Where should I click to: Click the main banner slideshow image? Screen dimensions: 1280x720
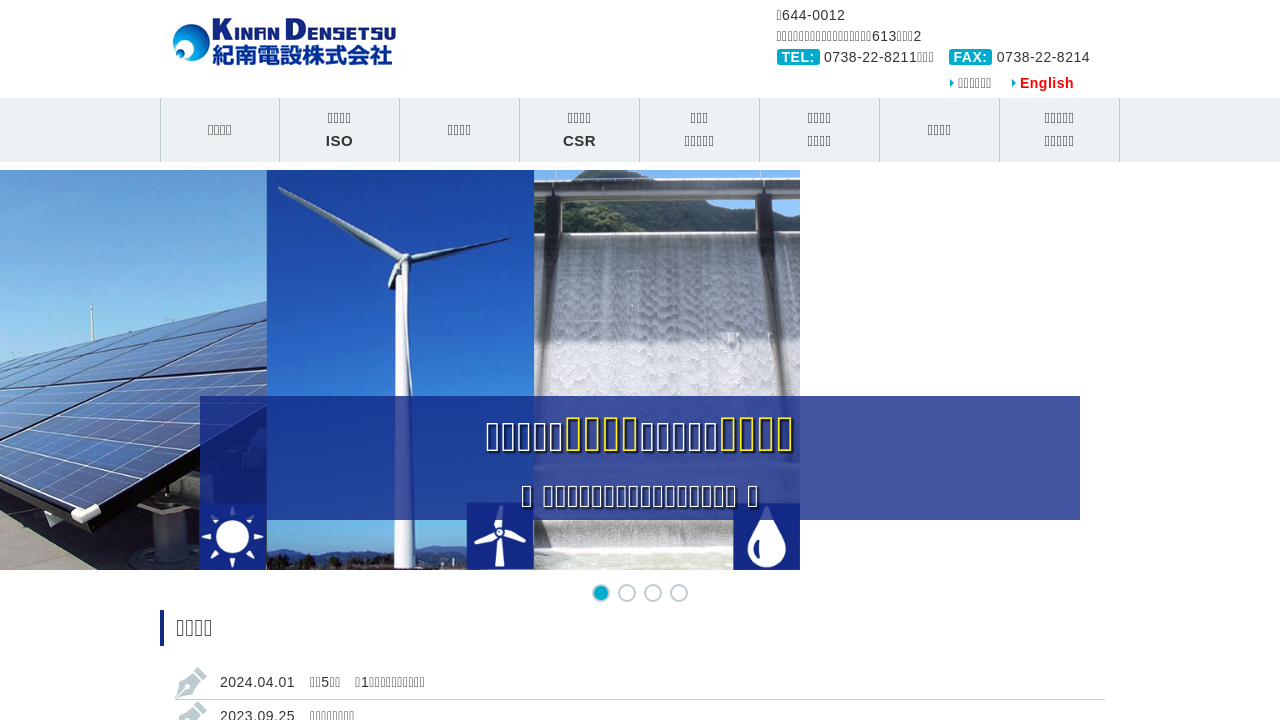[400, 300]
